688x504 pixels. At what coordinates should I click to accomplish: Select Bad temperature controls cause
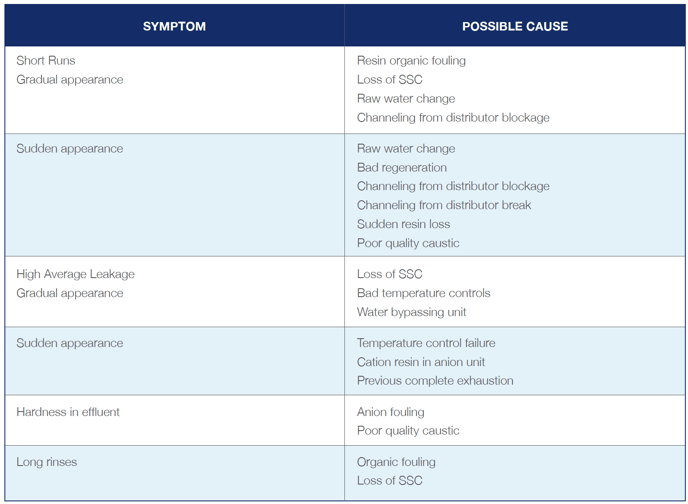click(424, 294)
